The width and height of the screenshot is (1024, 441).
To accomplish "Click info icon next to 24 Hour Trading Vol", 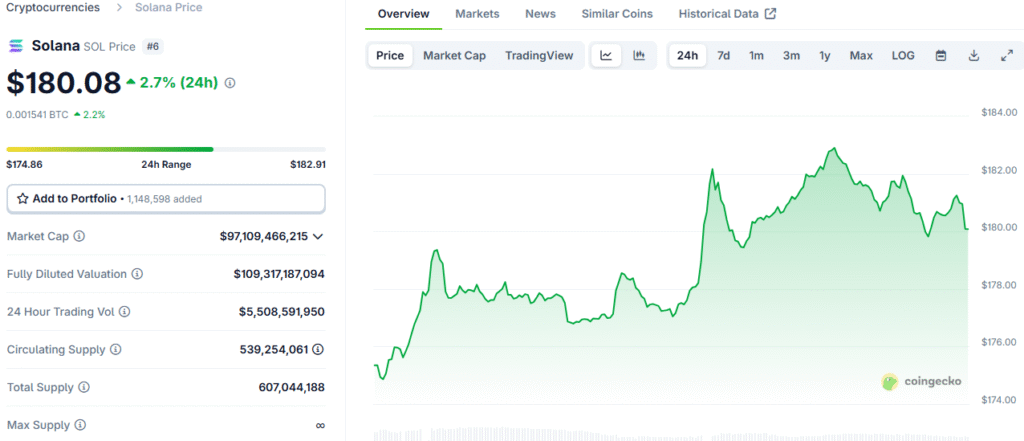I will click(124, 312).
